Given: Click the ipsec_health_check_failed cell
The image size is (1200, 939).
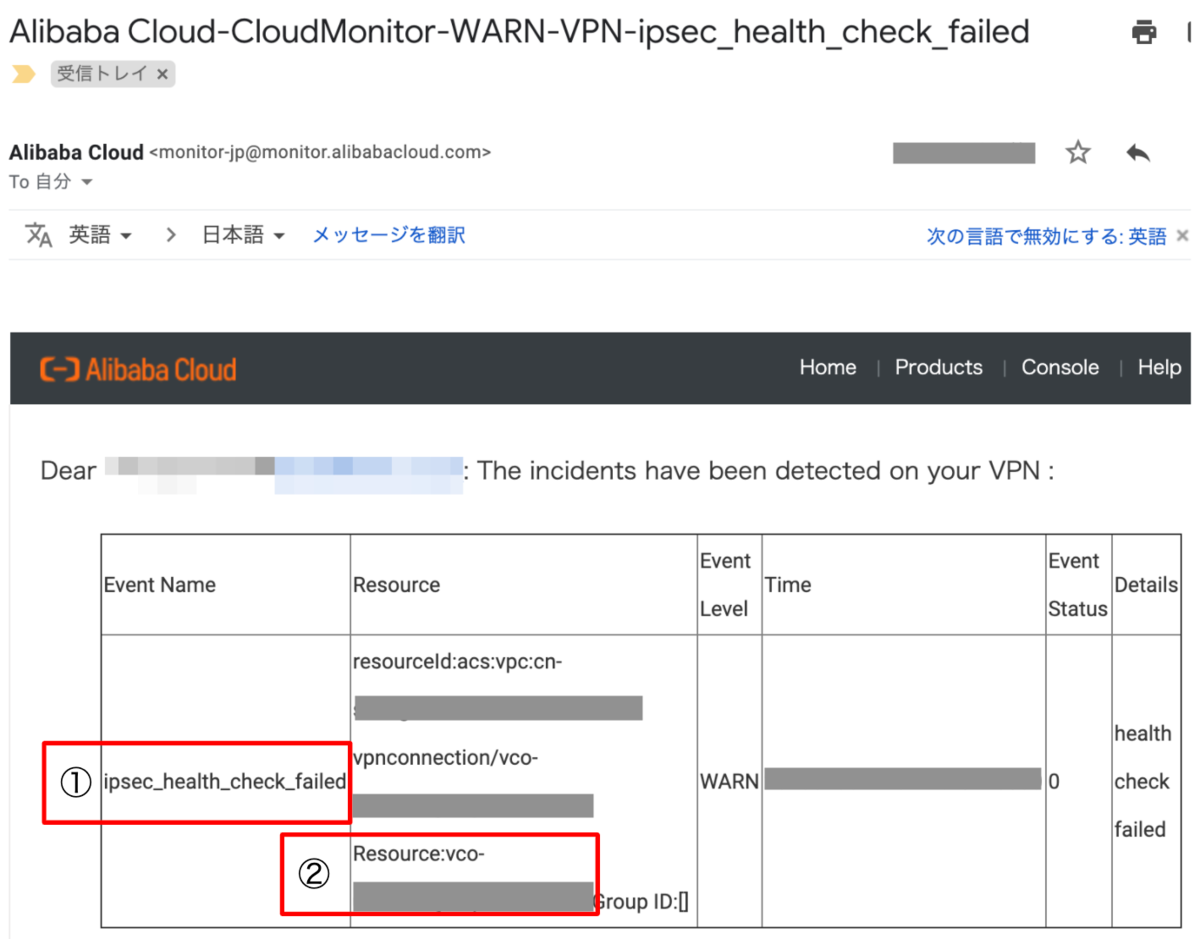Looking at the screenshot, I should (225, 782).
